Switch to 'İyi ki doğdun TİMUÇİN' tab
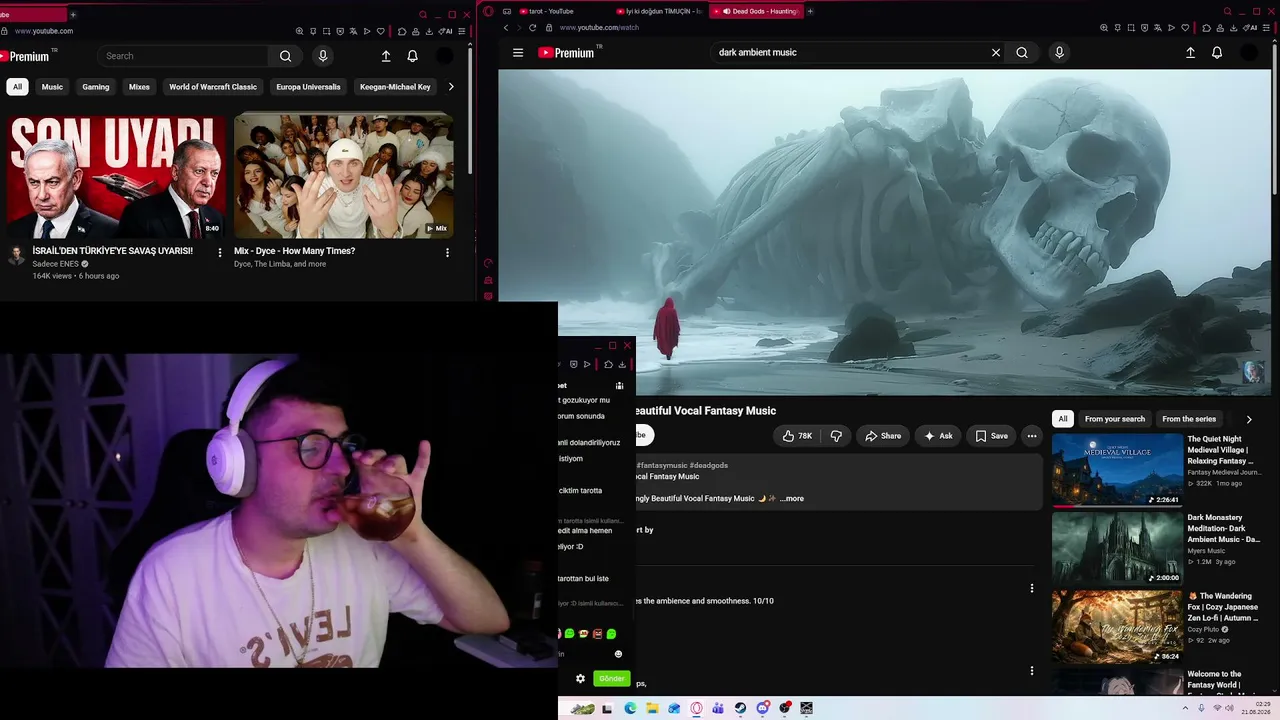 (x=659, y=11)
